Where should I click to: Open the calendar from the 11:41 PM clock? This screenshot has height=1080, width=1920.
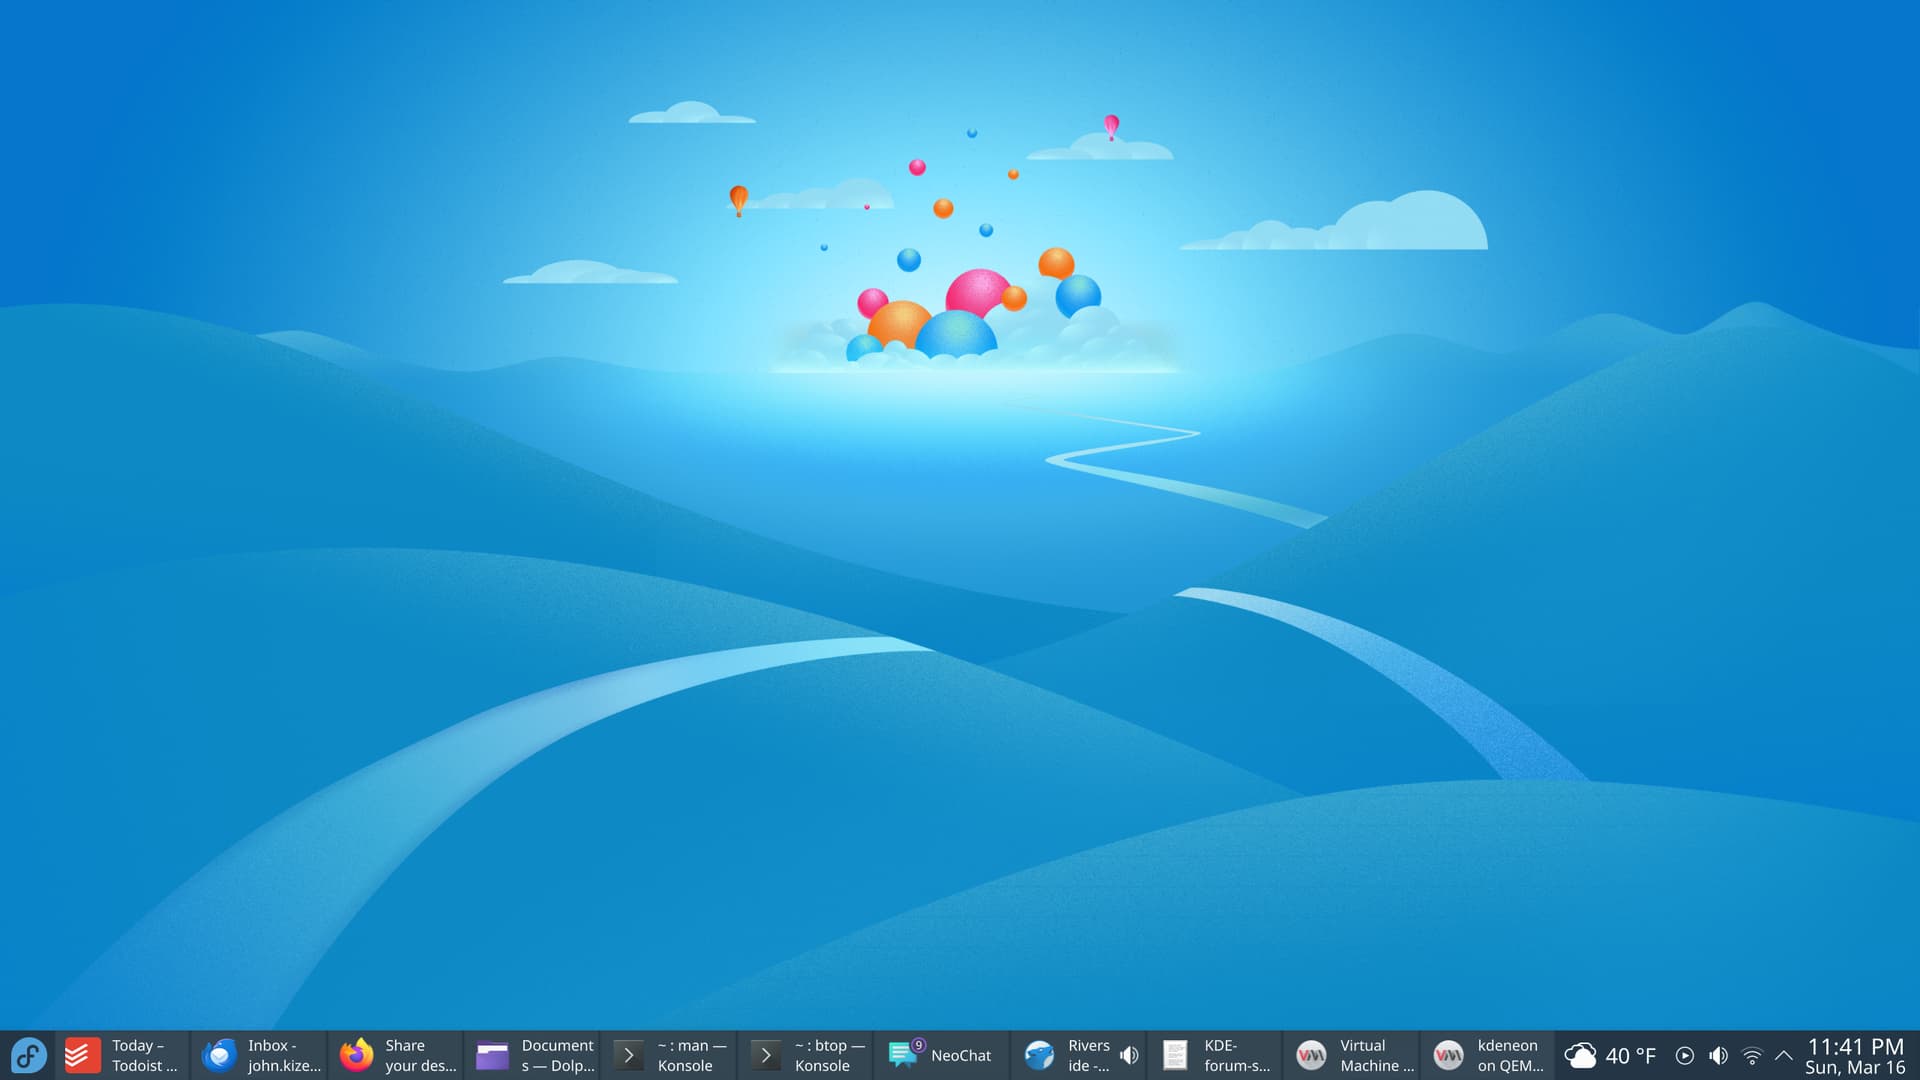[1855, 1056]
